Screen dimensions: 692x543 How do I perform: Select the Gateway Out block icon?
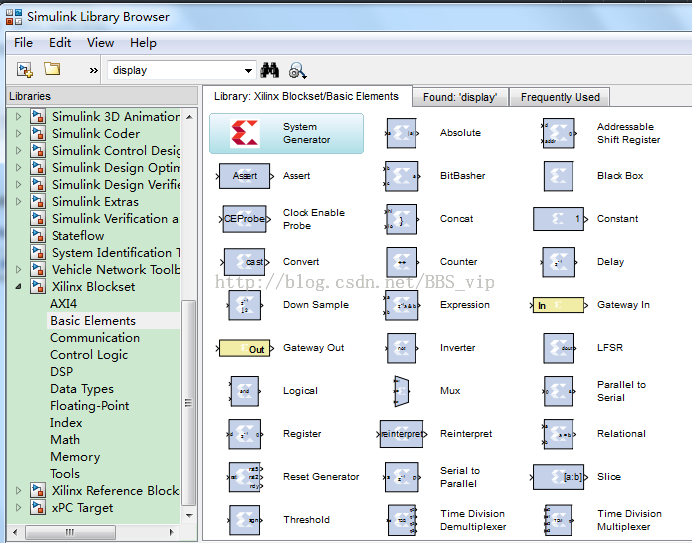pyautogui.click(x=244, y=348)
